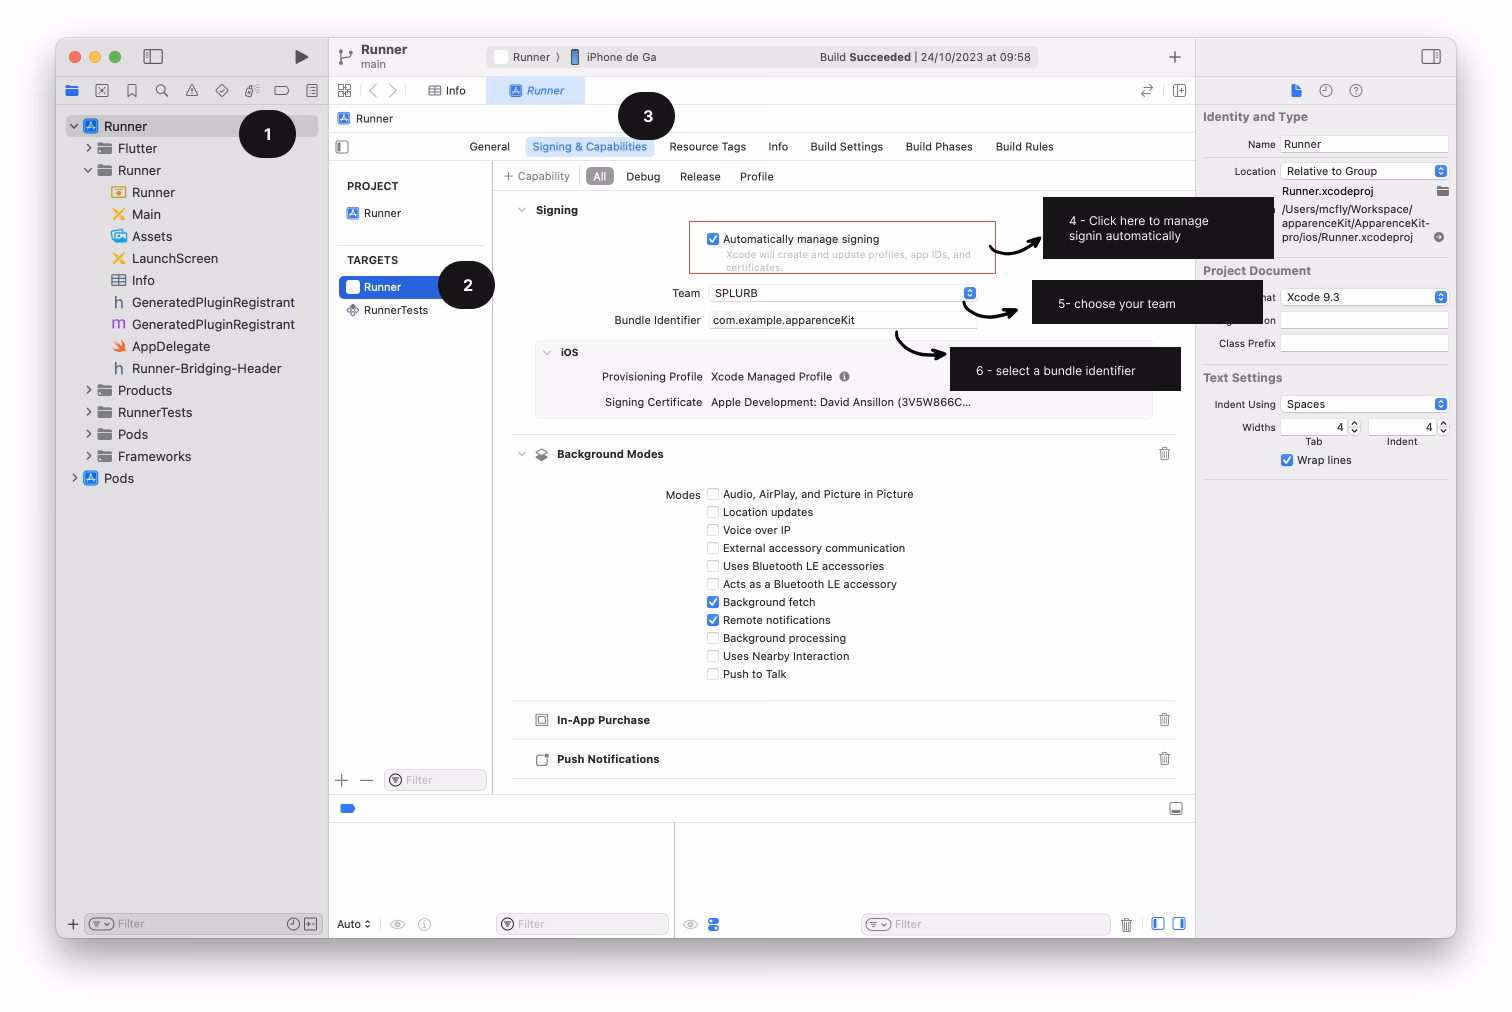Open the Source Control navigator icon
This screenshot has height=1012, width=1512.
click(102, 90)
